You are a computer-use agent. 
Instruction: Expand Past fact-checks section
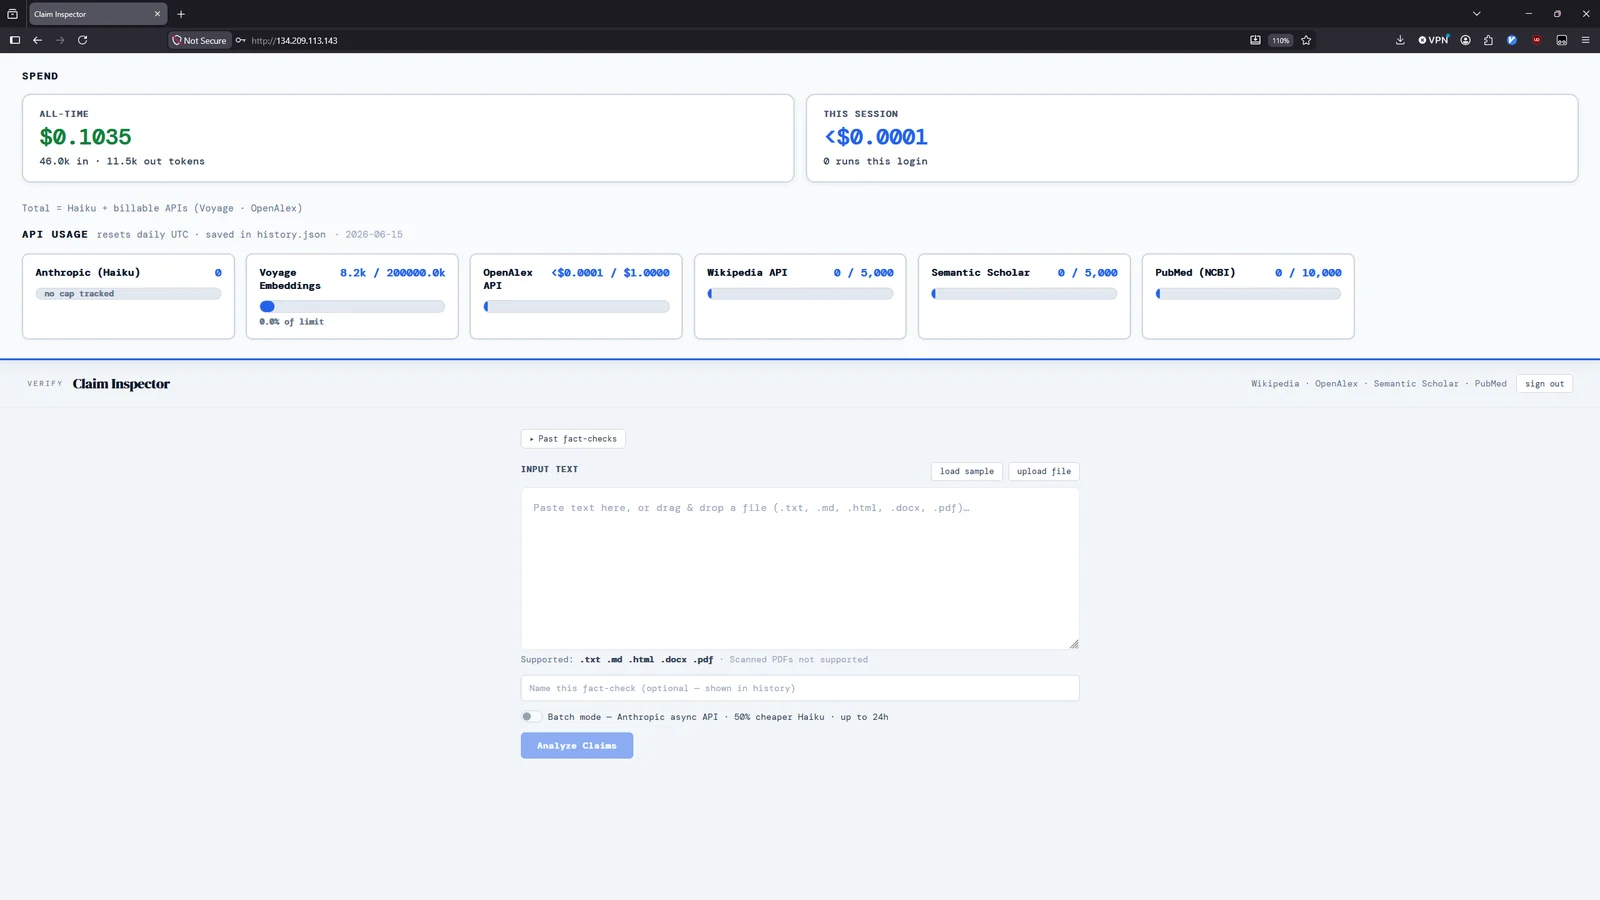(x=573, y=439)
